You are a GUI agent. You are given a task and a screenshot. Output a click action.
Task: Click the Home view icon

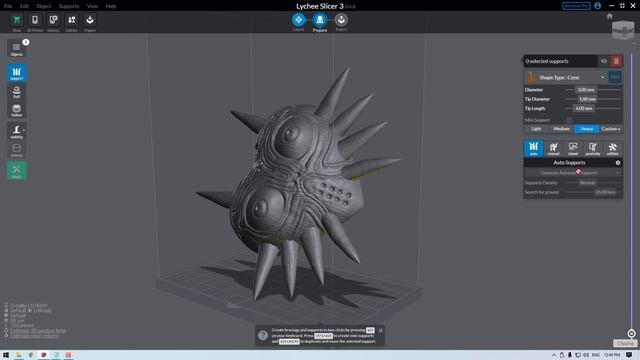(609, 16)
